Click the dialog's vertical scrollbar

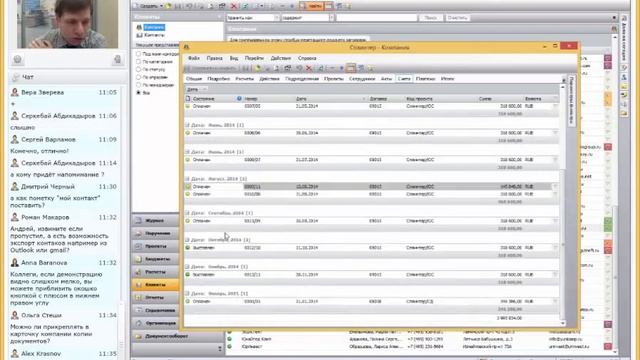(563, 204)
